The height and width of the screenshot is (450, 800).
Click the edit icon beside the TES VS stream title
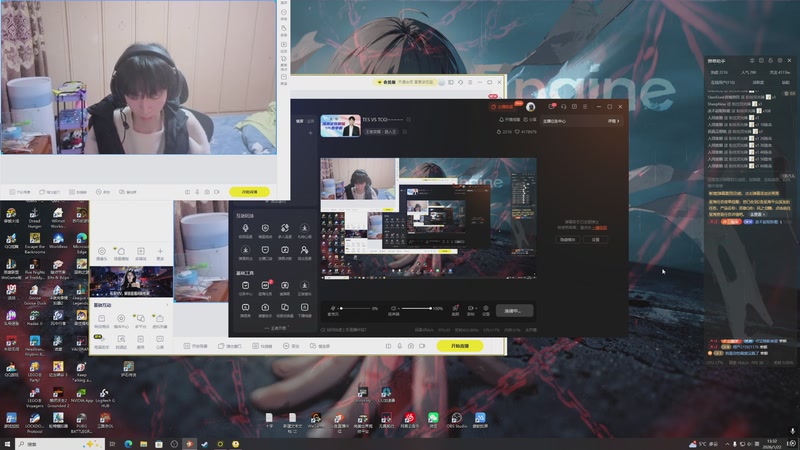(x=409, y=119)
